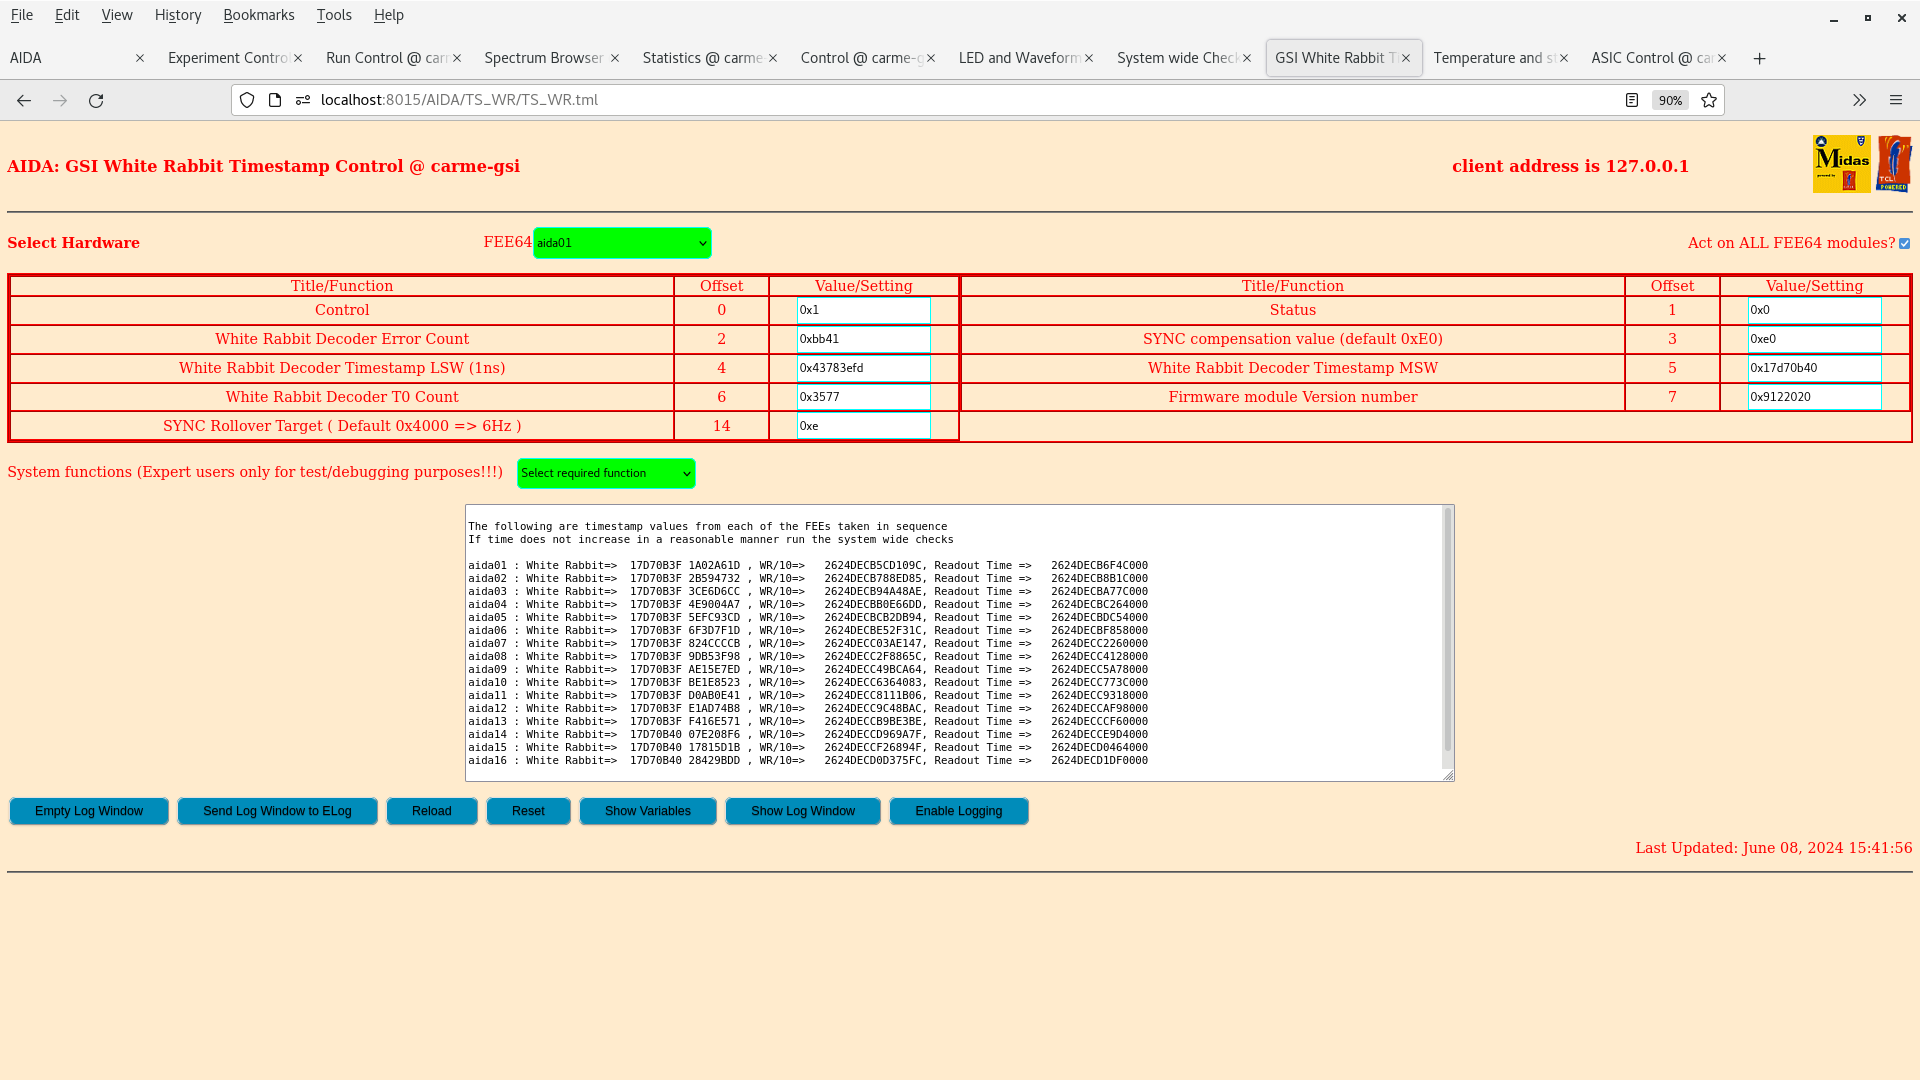Click the Midas logo image
The image size is (1920, 1080).
[x=1841, y=164]
